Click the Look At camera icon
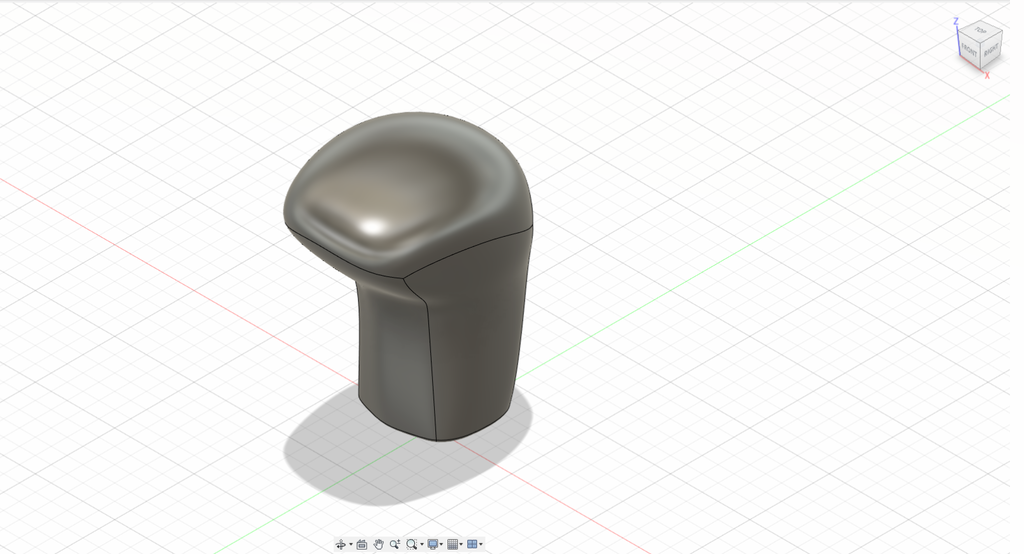The width and height of the screenshot is (1024, 554). [x=362, y=544]
